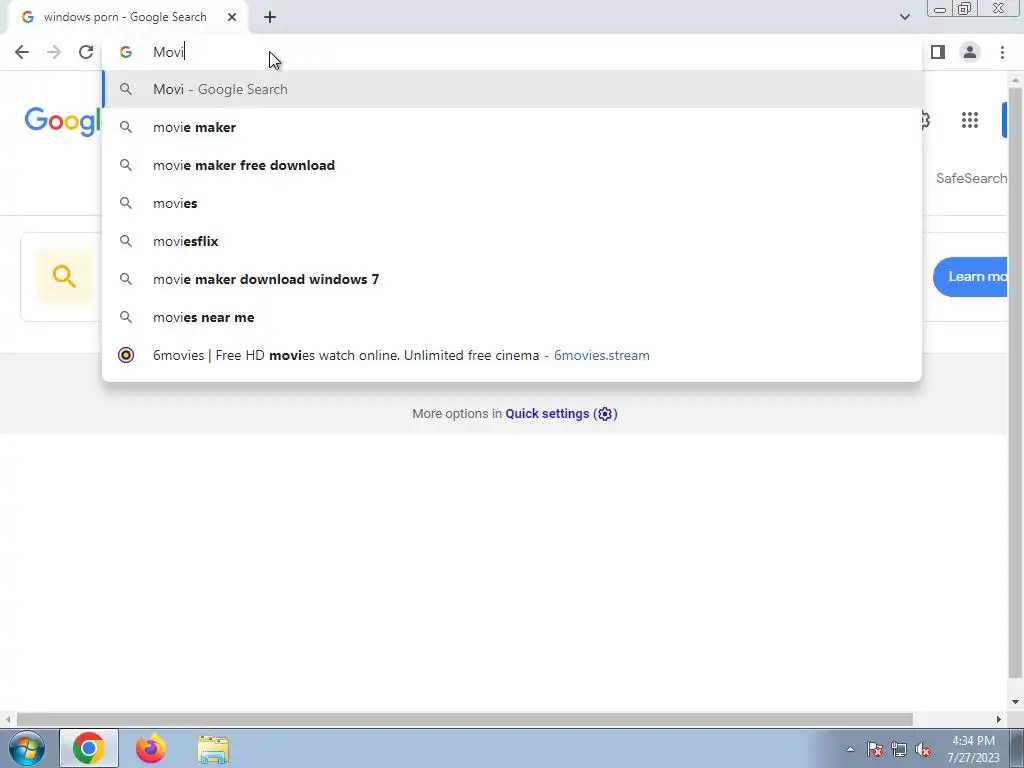Toggle the Chrome side panel icon
The height and width of the screenshot is (768, 1024).
click(x=938, y=52)
